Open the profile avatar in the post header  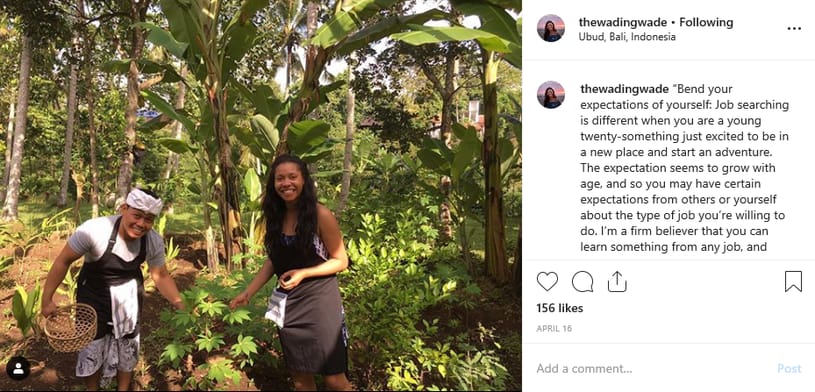coord(550,28)
